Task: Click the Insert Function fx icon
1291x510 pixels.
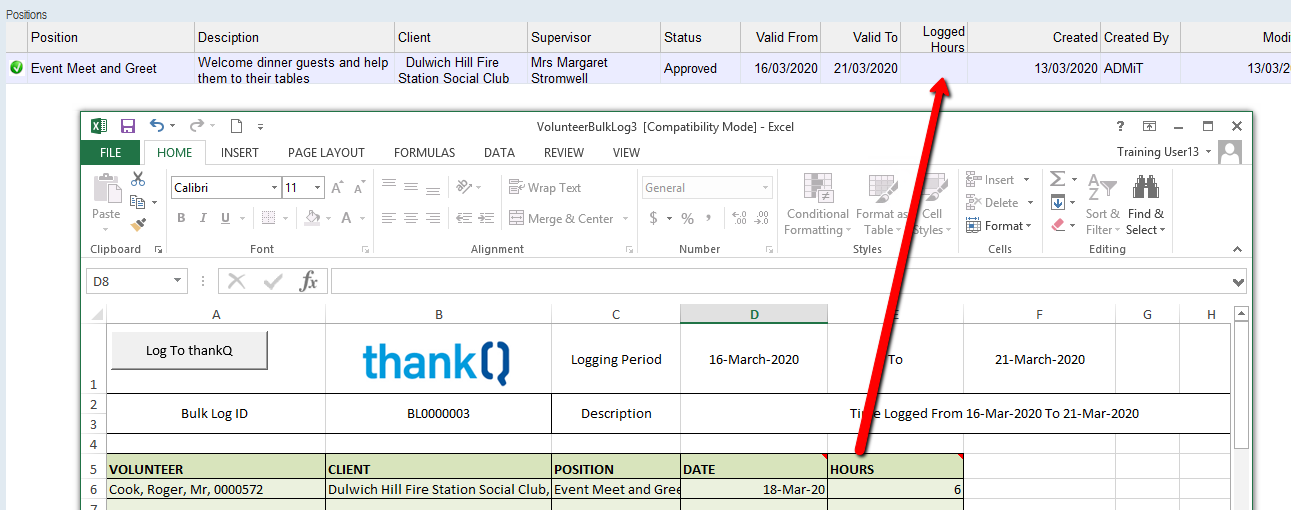Action: (309, 282)
